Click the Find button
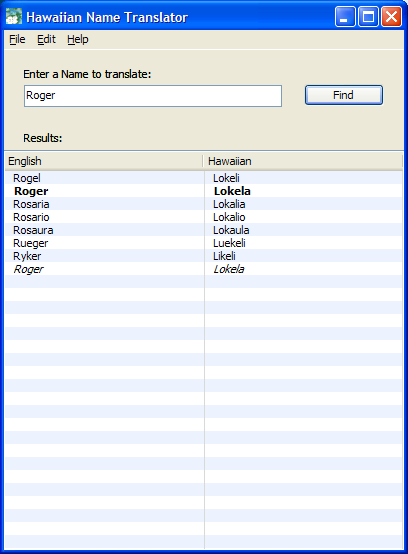408x554 pixels. [344, 95]
